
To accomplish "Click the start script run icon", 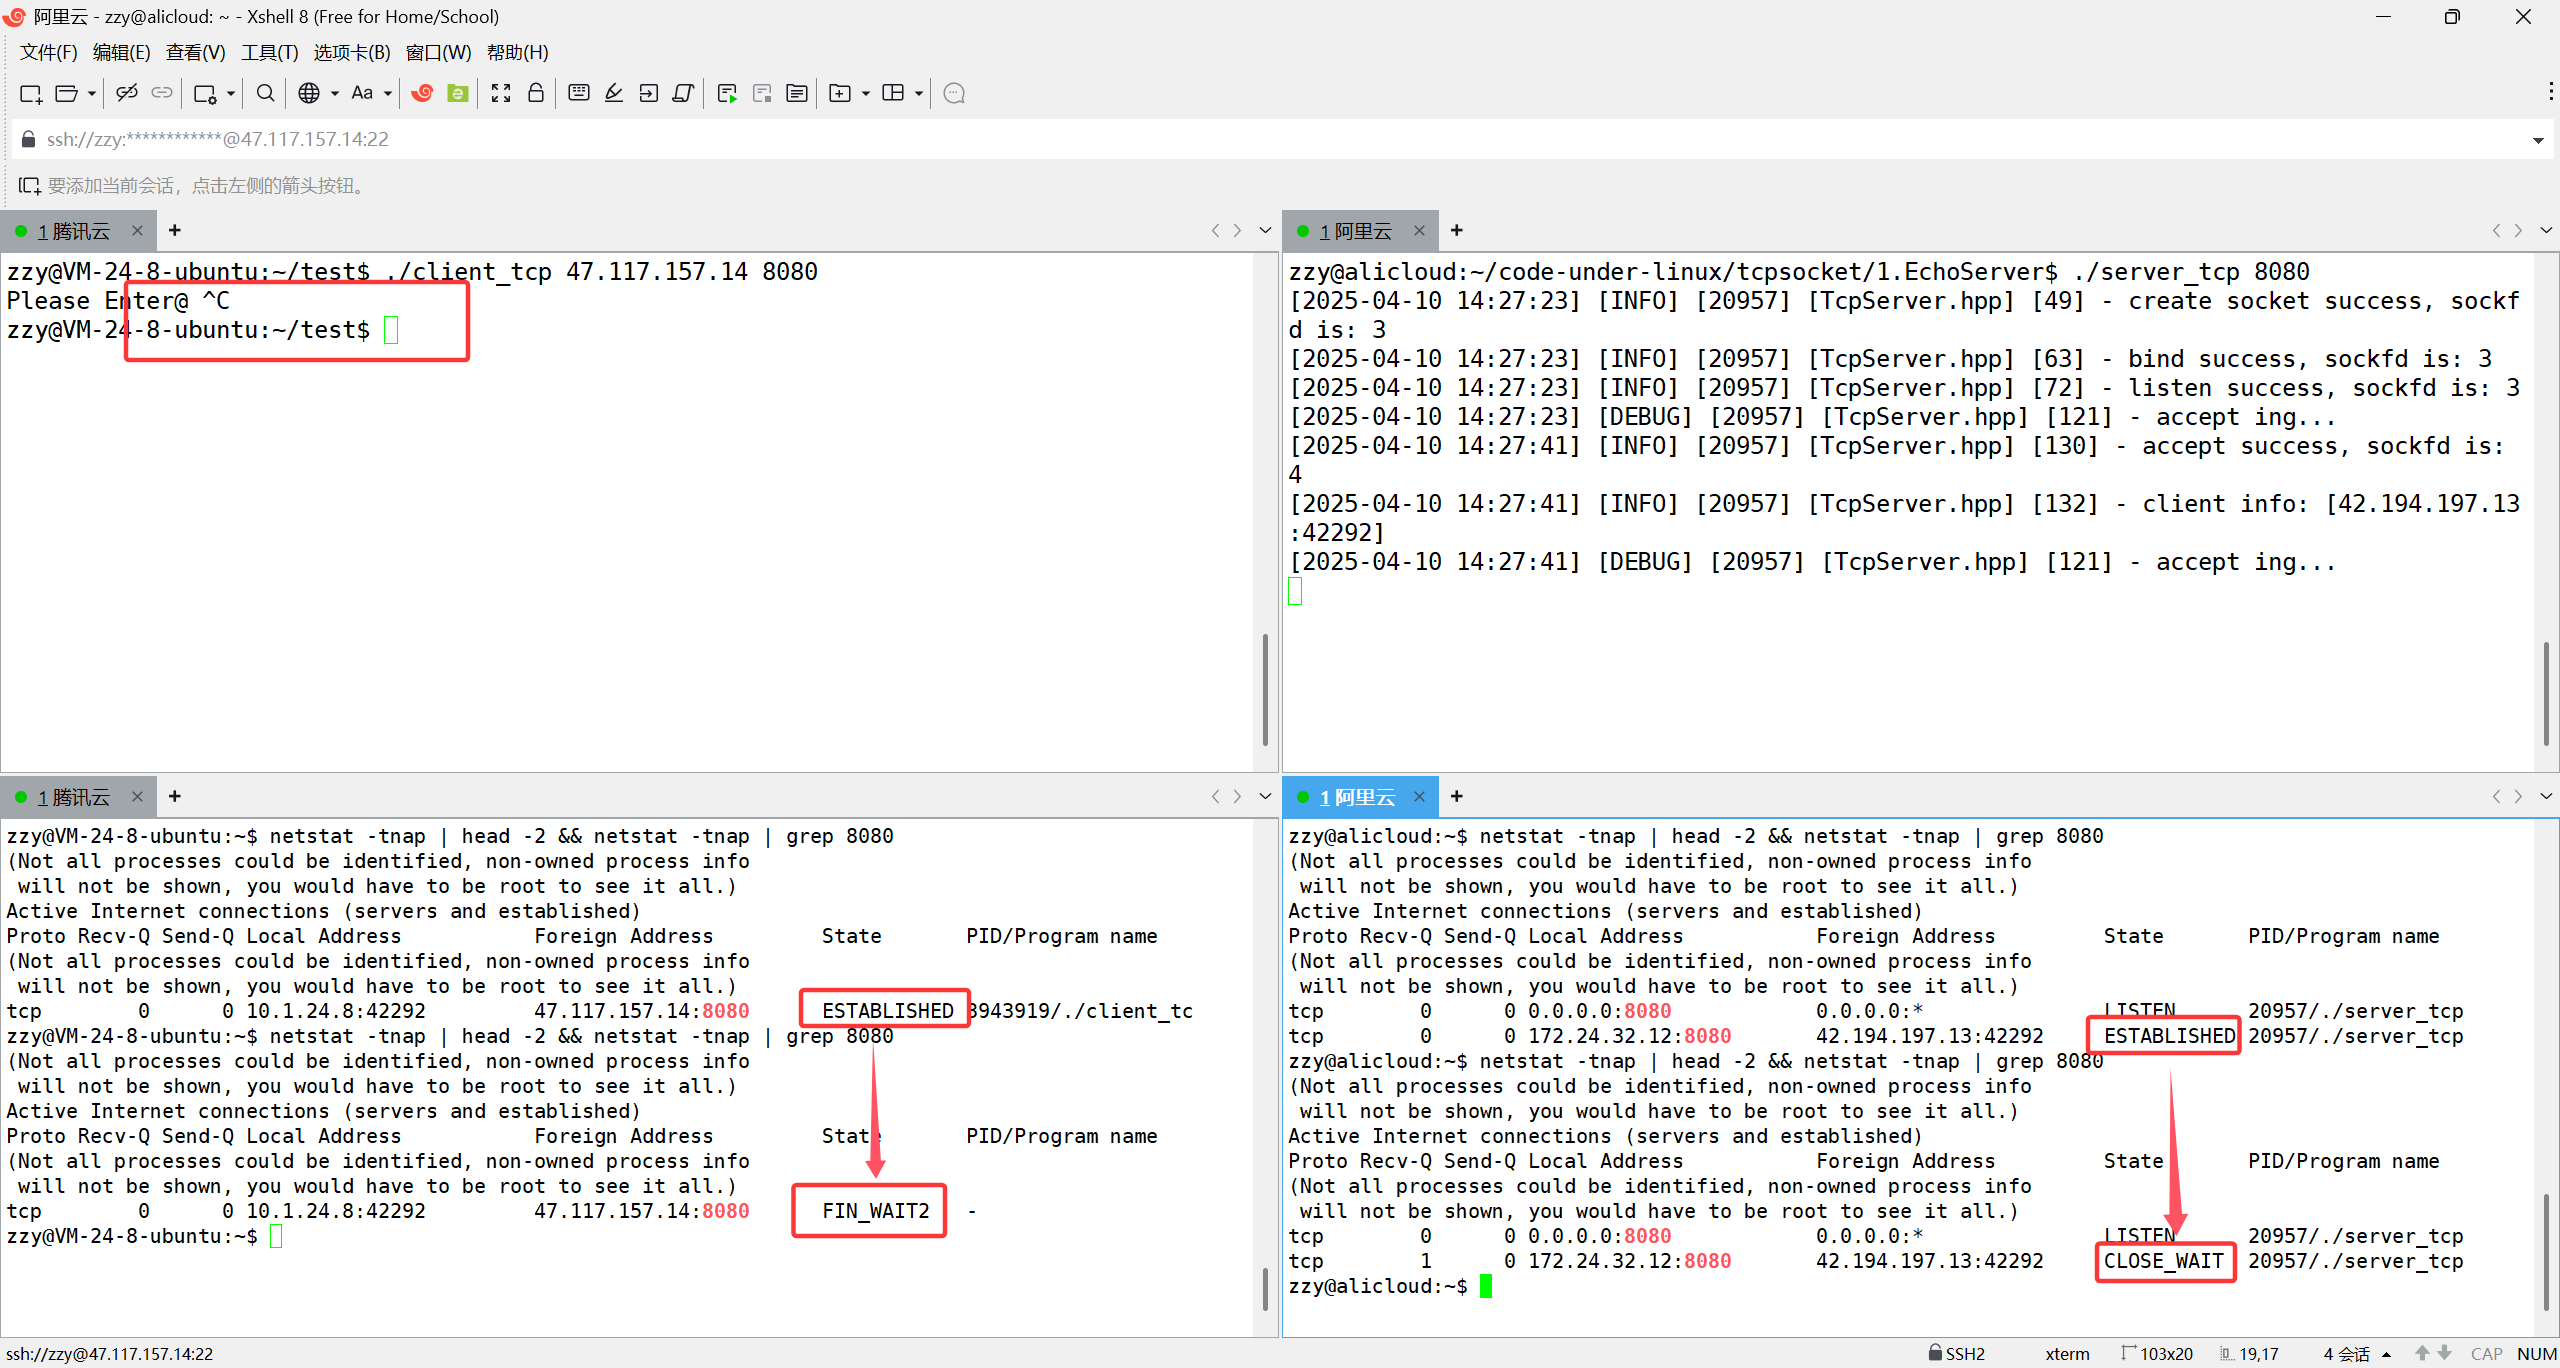I will tap(727, 93).
